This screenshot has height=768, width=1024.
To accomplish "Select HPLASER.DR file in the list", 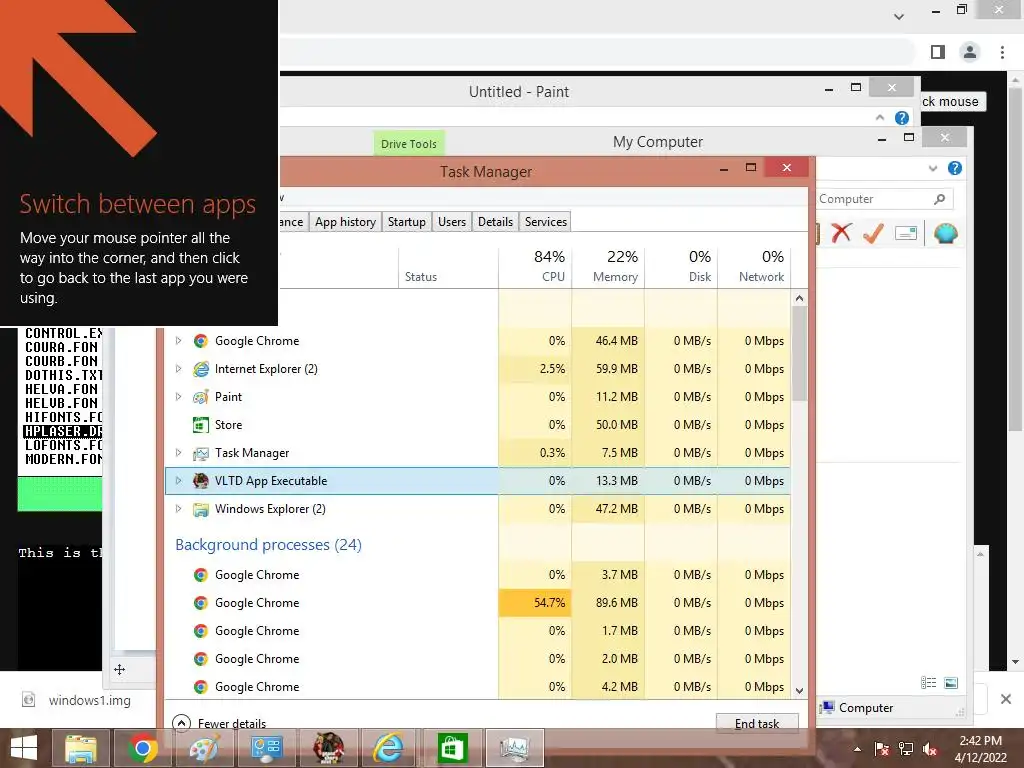I will click(x=63, y=431).
